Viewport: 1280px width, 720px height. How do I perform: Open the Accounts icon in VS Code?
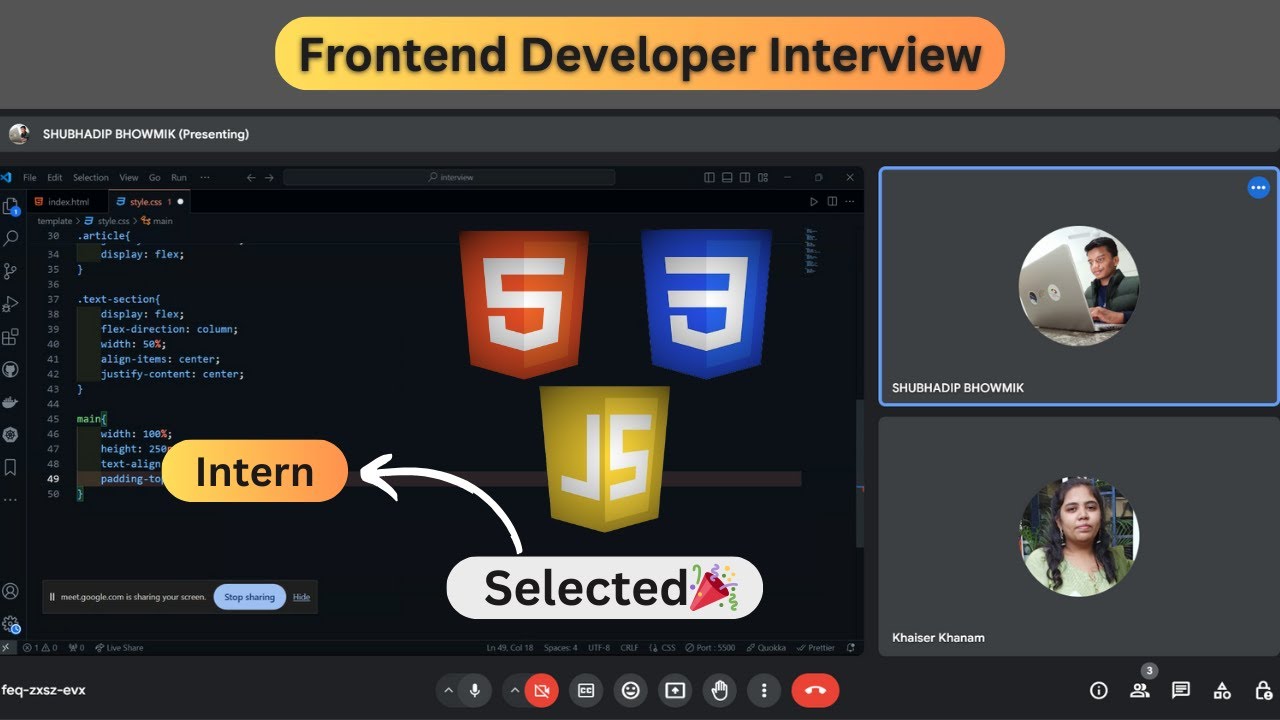click(x=11, y=591)
